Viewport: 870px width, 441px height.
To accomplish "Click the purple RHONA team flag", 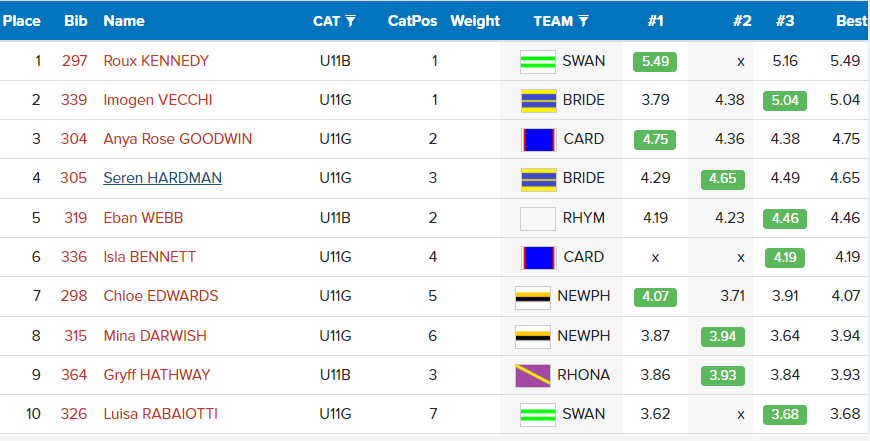I will click(x=533, y=376).
